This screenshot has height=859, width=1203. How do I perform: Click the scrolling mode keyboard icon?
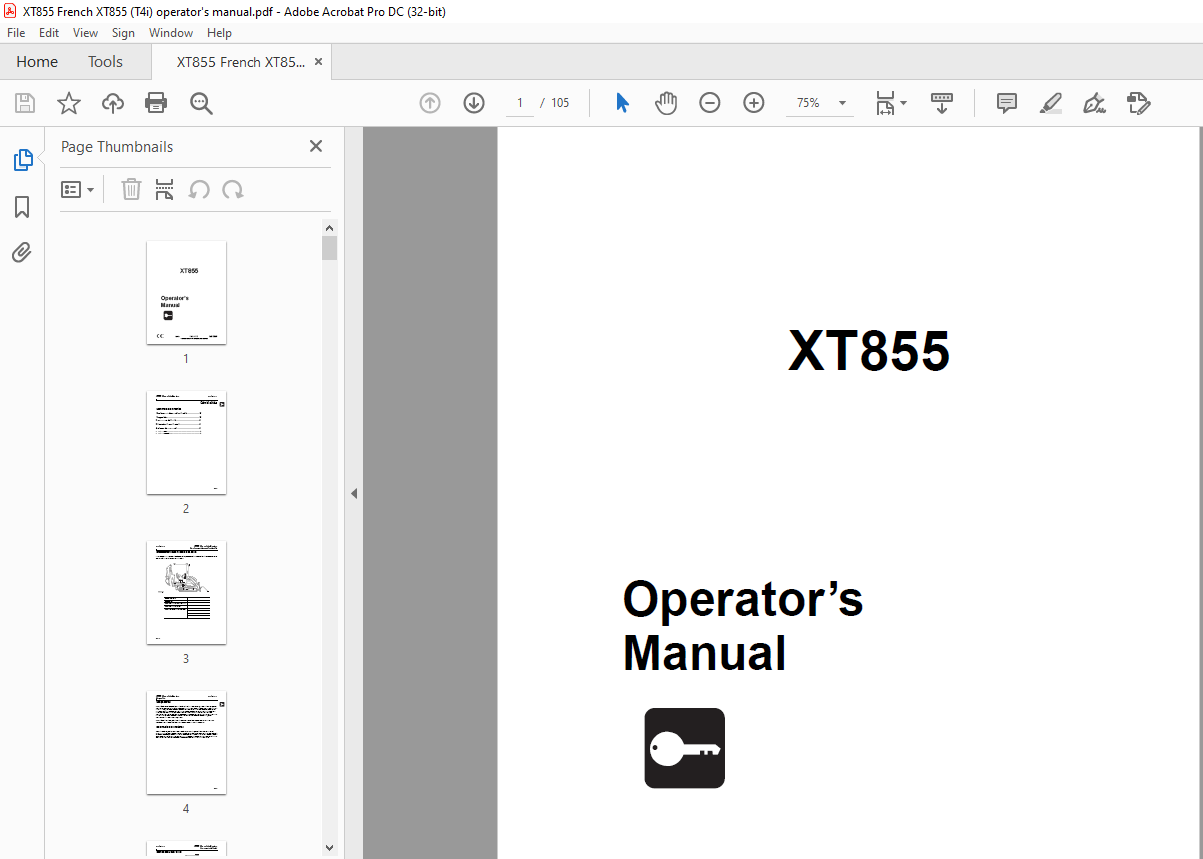pyautogui.click(x=942, y=103)
